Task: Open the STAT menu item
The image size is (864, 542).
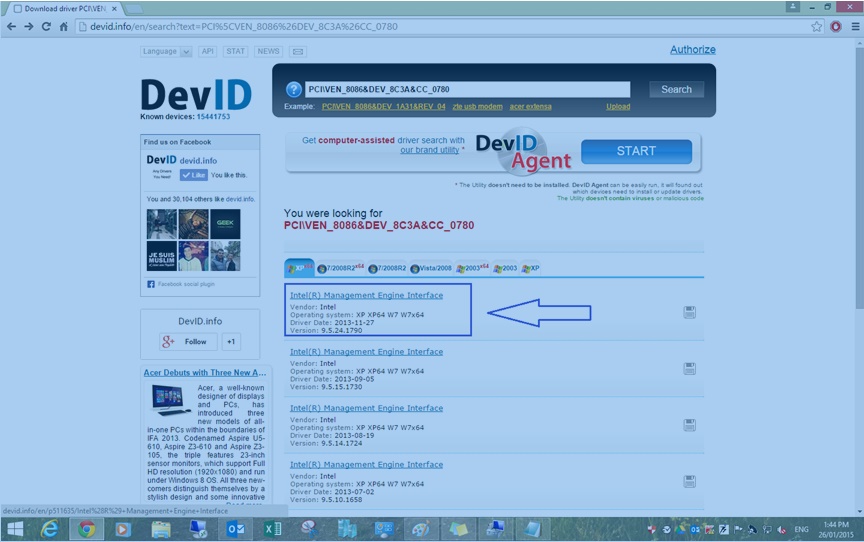Action: pyautogui.click(x=235, y=52)
